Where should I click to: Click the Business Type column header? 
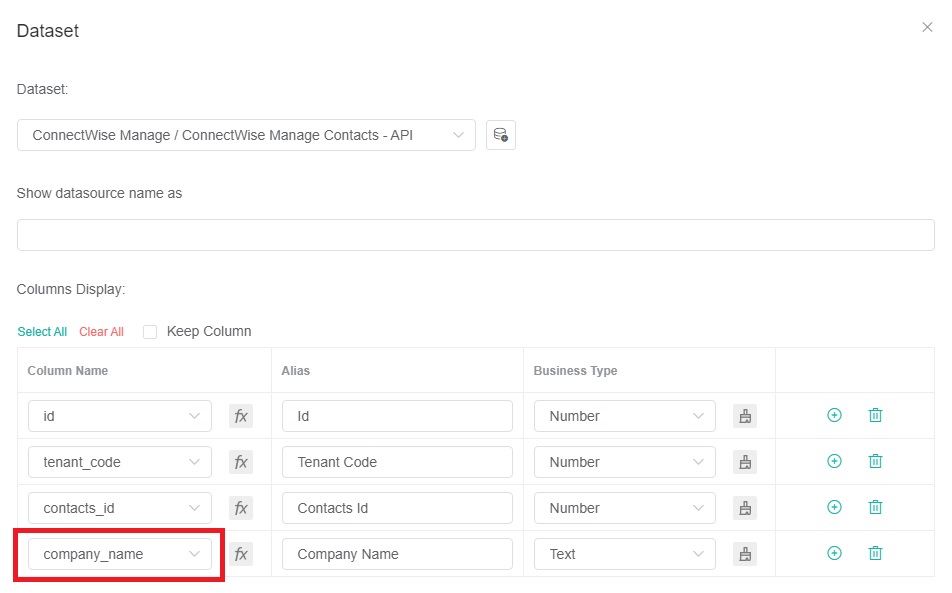(x=575, y=370)
